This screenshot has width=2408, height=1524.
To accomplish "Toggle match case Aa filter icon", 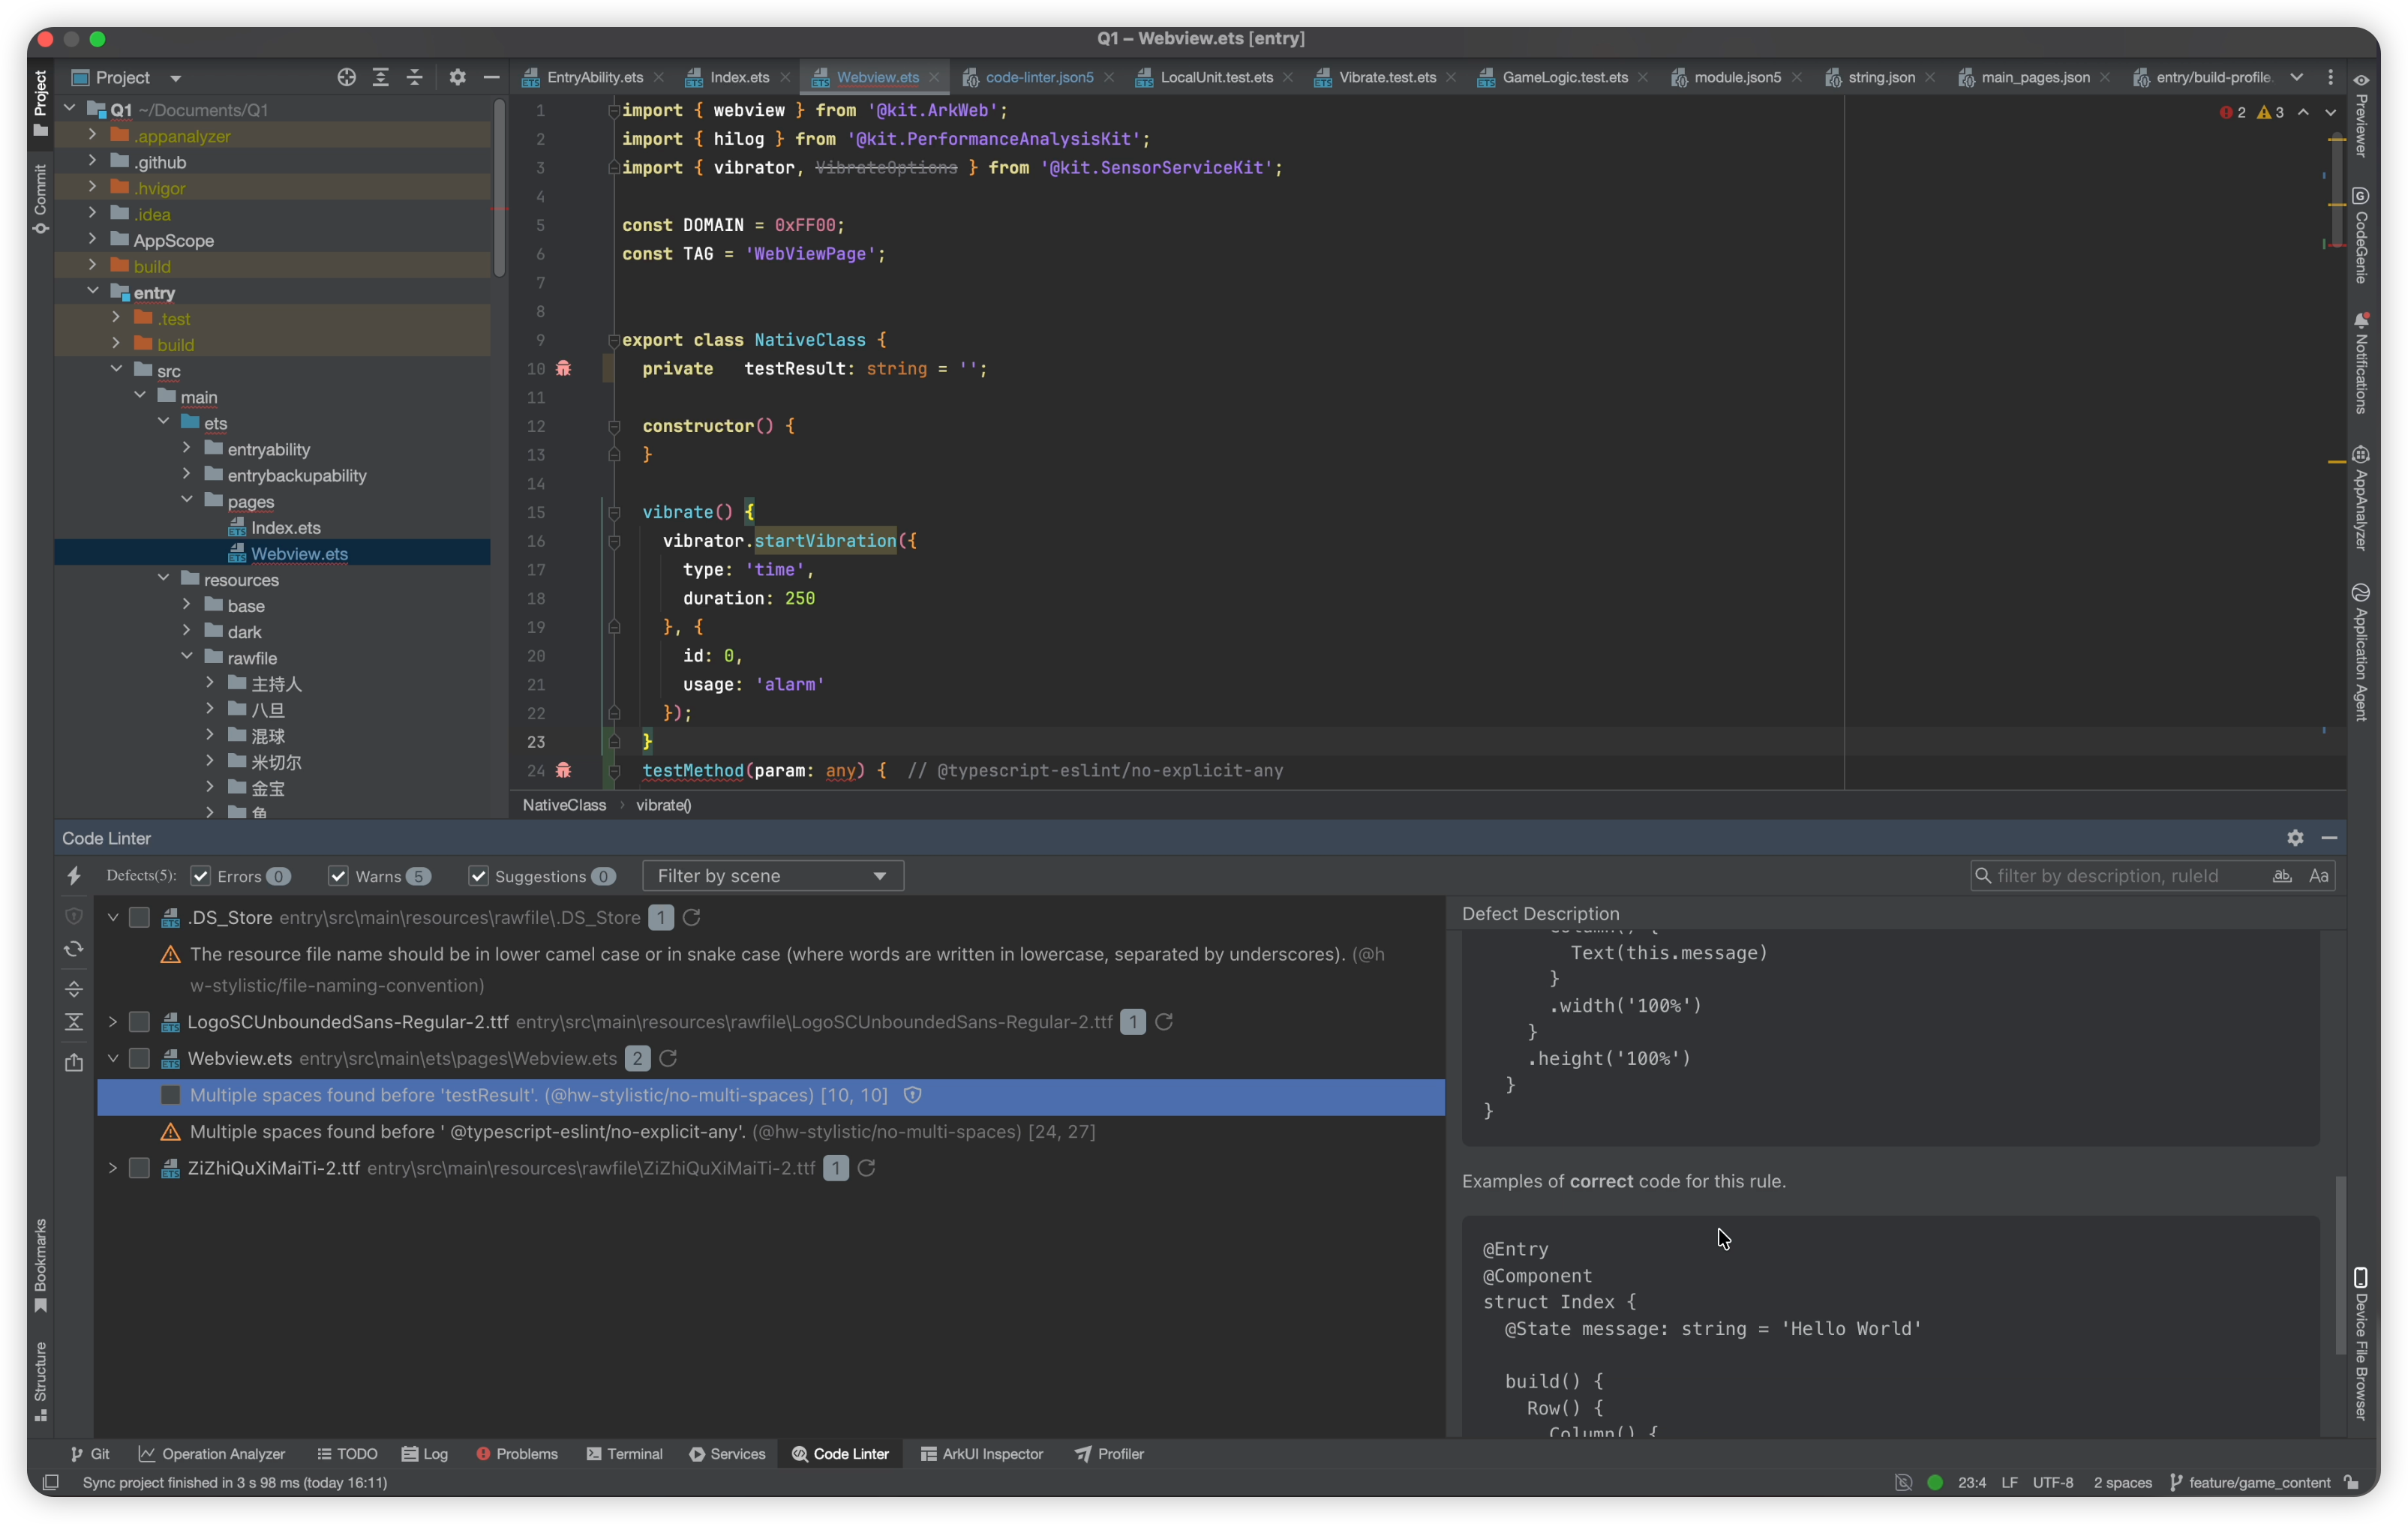I will coord(2319,876).
